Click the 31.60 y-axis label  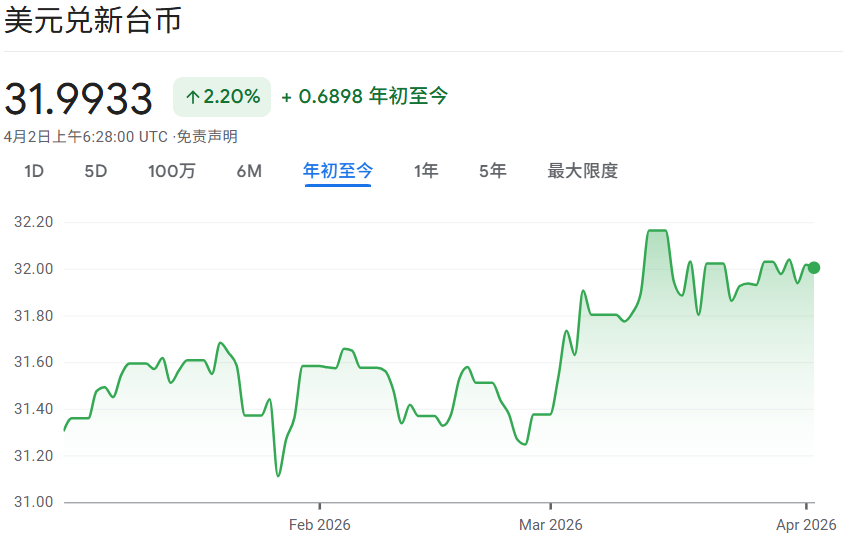33,362
